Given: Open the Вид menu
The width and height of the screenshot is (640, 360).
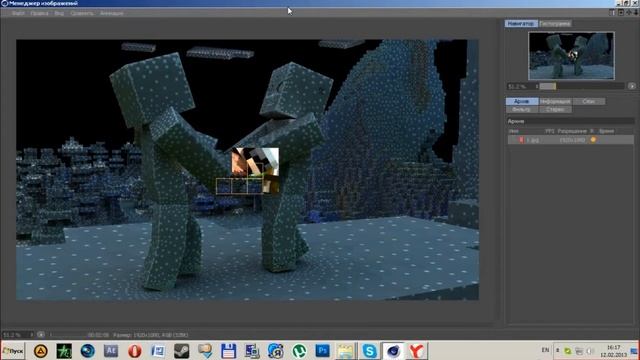Looking at the screenshot, I should tap(59, 13).
